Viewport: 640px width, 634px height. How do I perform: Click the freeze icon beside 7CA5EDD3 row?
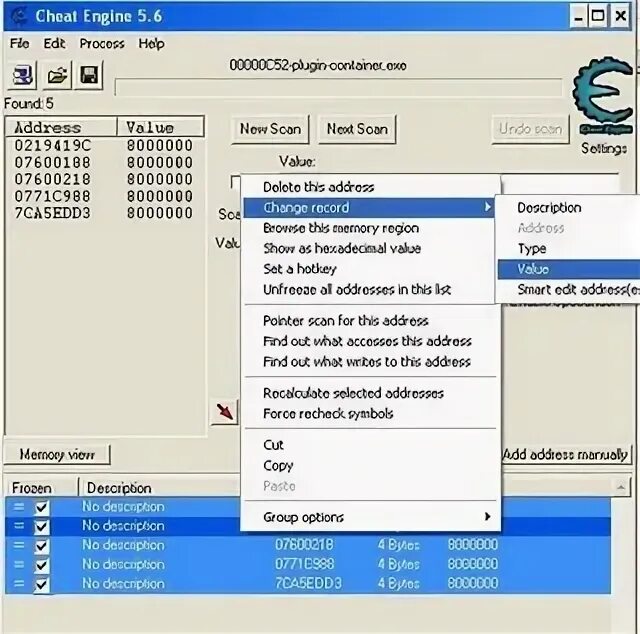point(19,583)
